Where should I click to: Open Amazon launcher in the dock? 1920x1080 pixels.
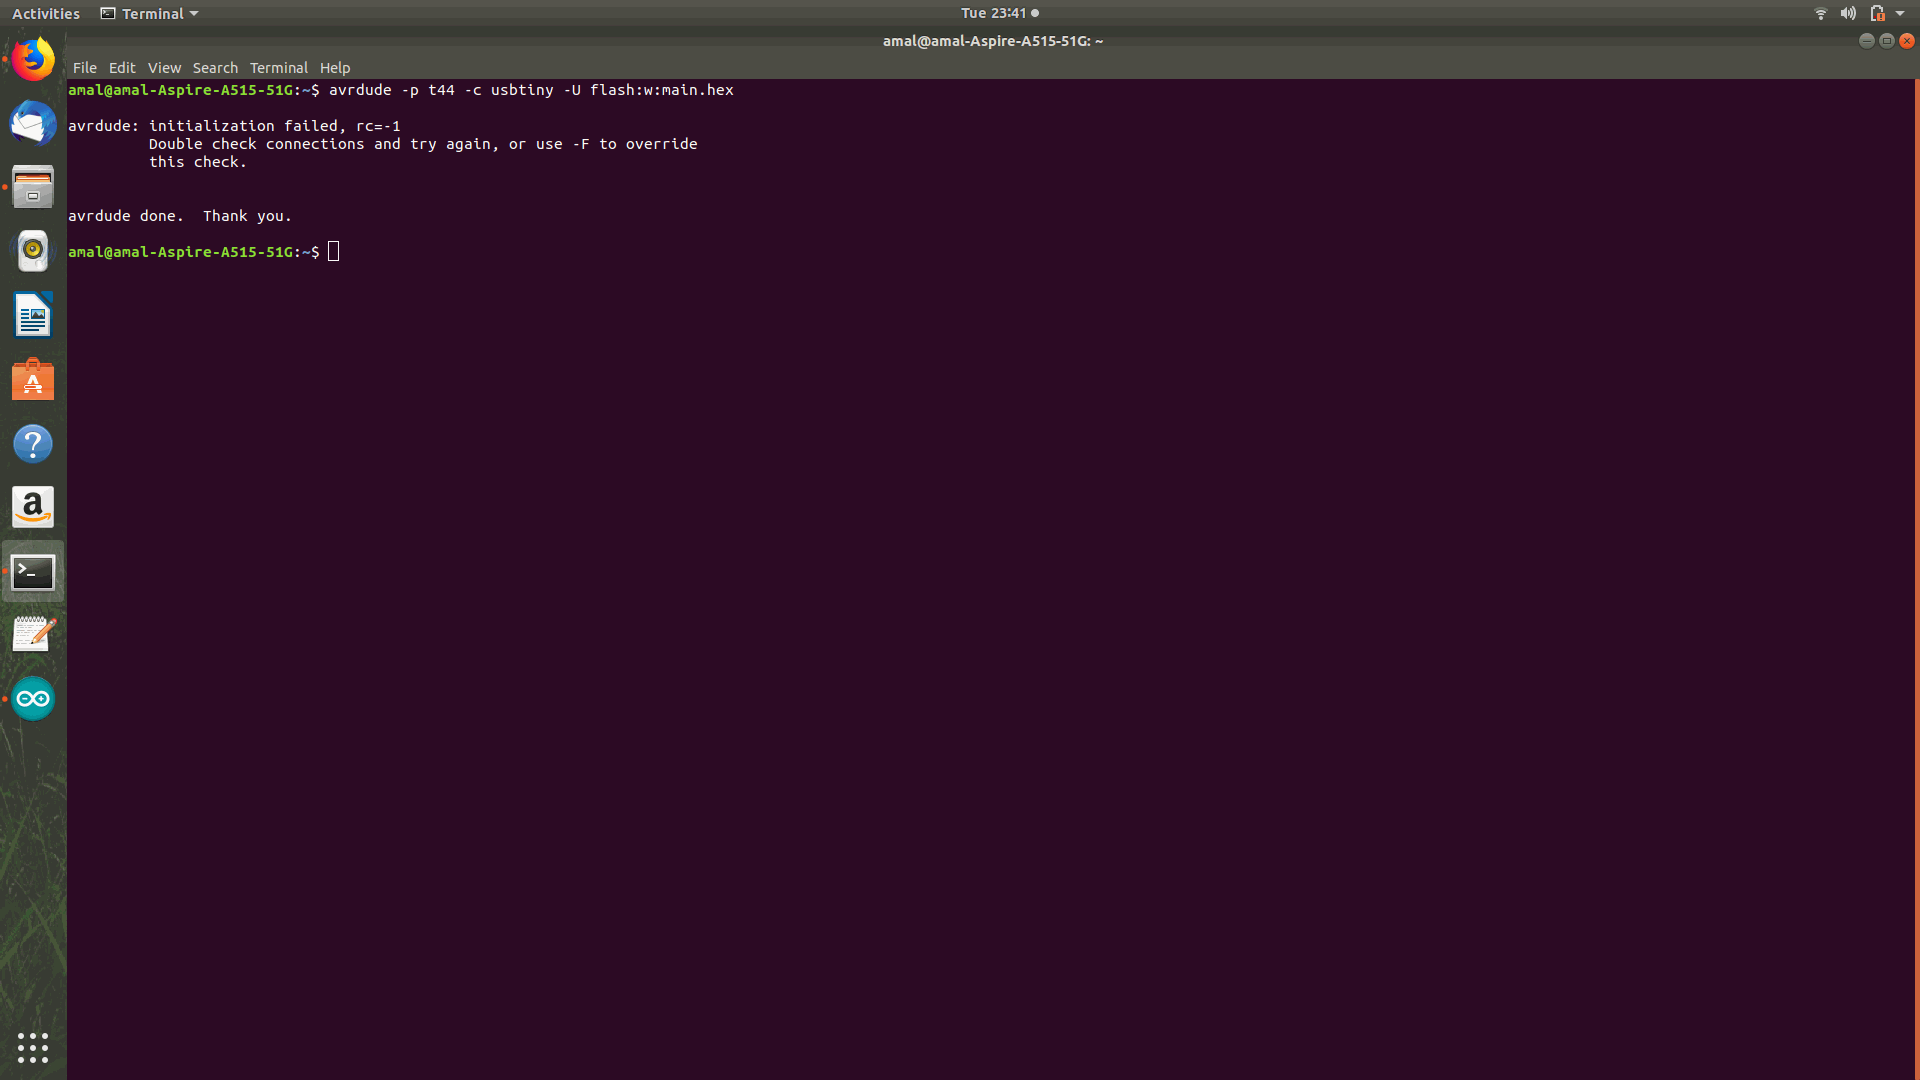click(33, 507)
